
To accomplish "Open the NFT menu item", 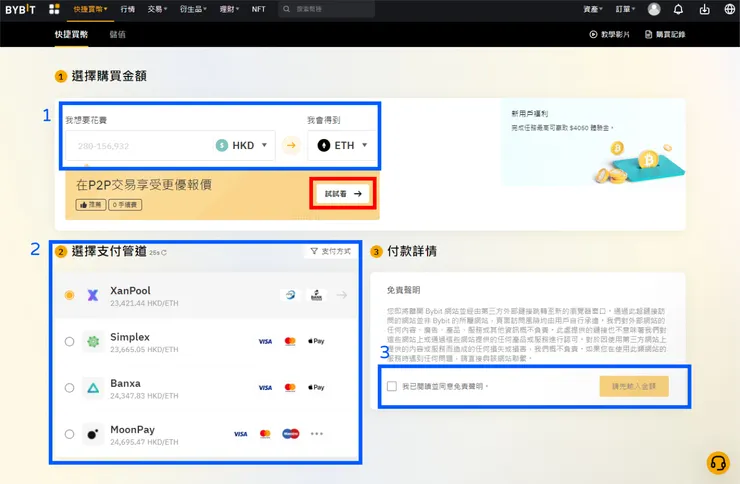I will point(259,9).
